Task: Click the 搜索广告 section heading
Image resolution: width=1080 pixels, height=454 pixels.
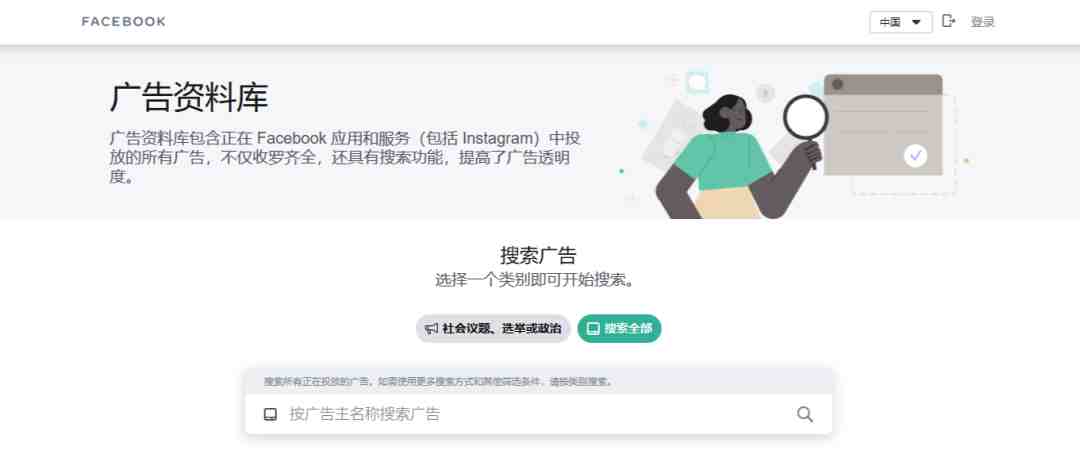Action: 538,255
